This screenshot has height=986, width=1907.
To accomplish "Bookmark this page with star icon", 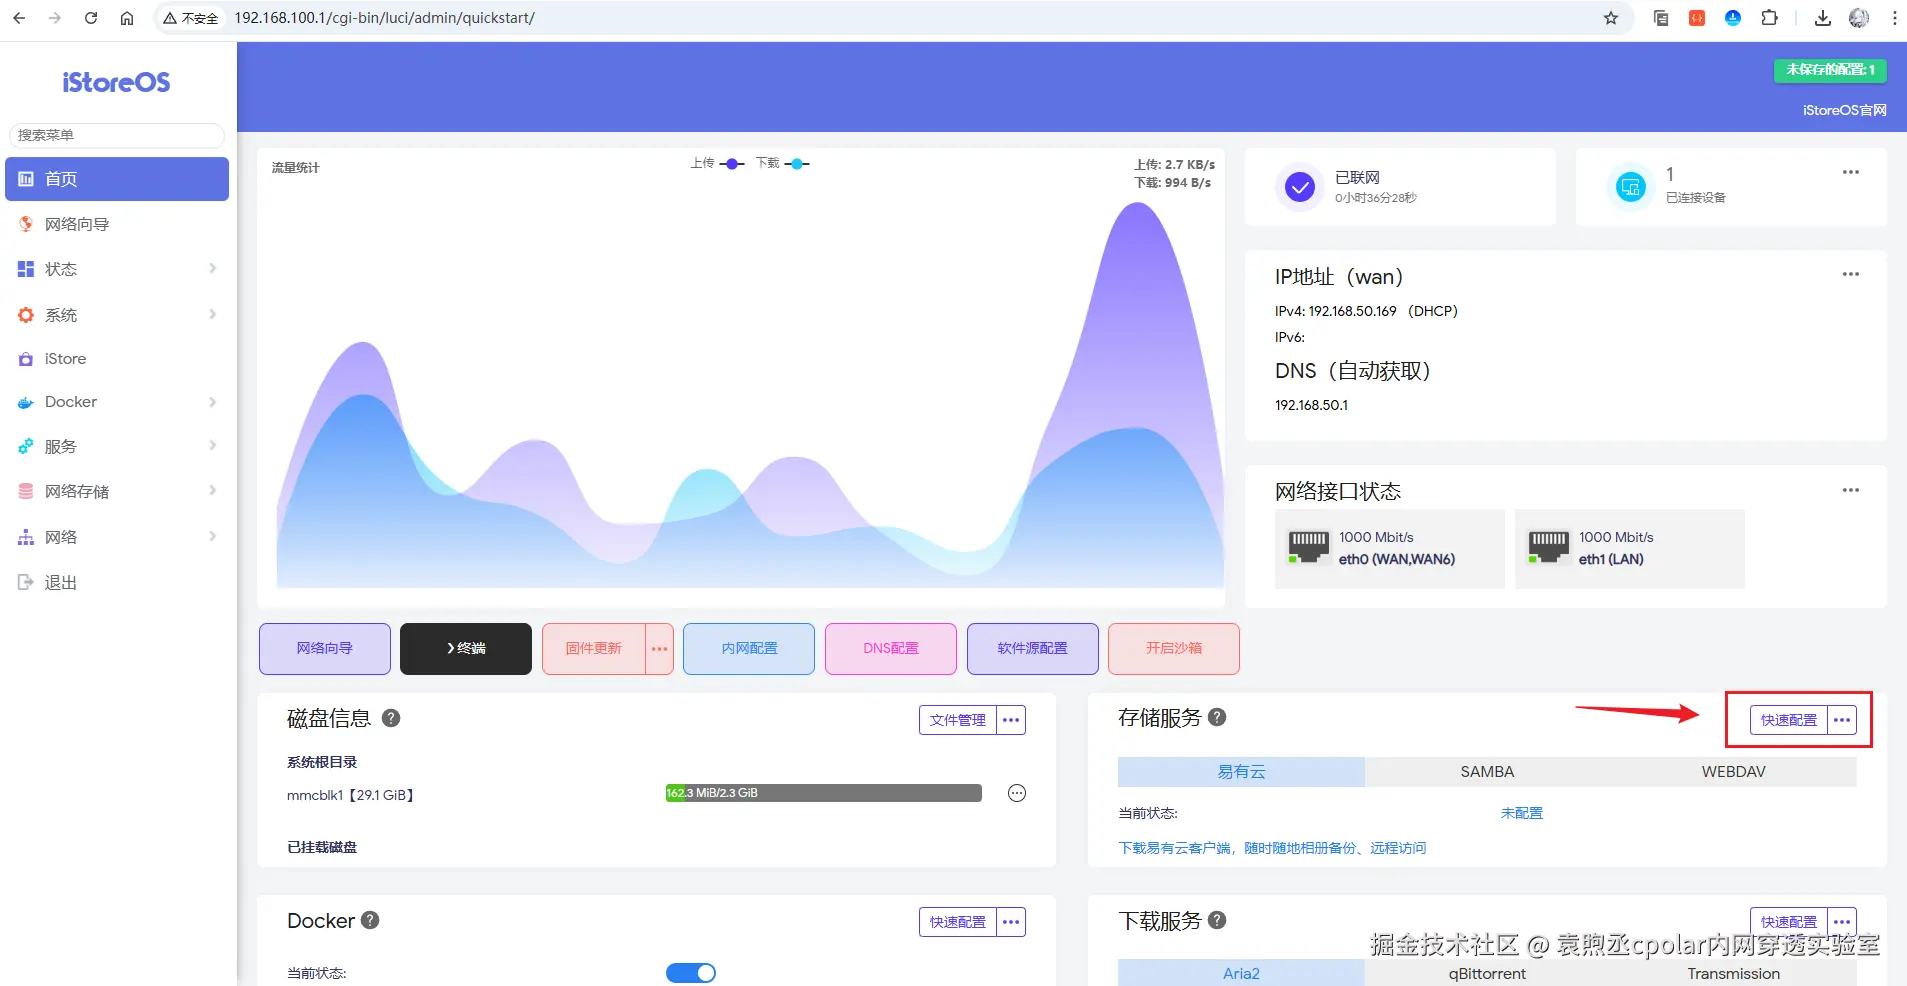I will 1611,18.
